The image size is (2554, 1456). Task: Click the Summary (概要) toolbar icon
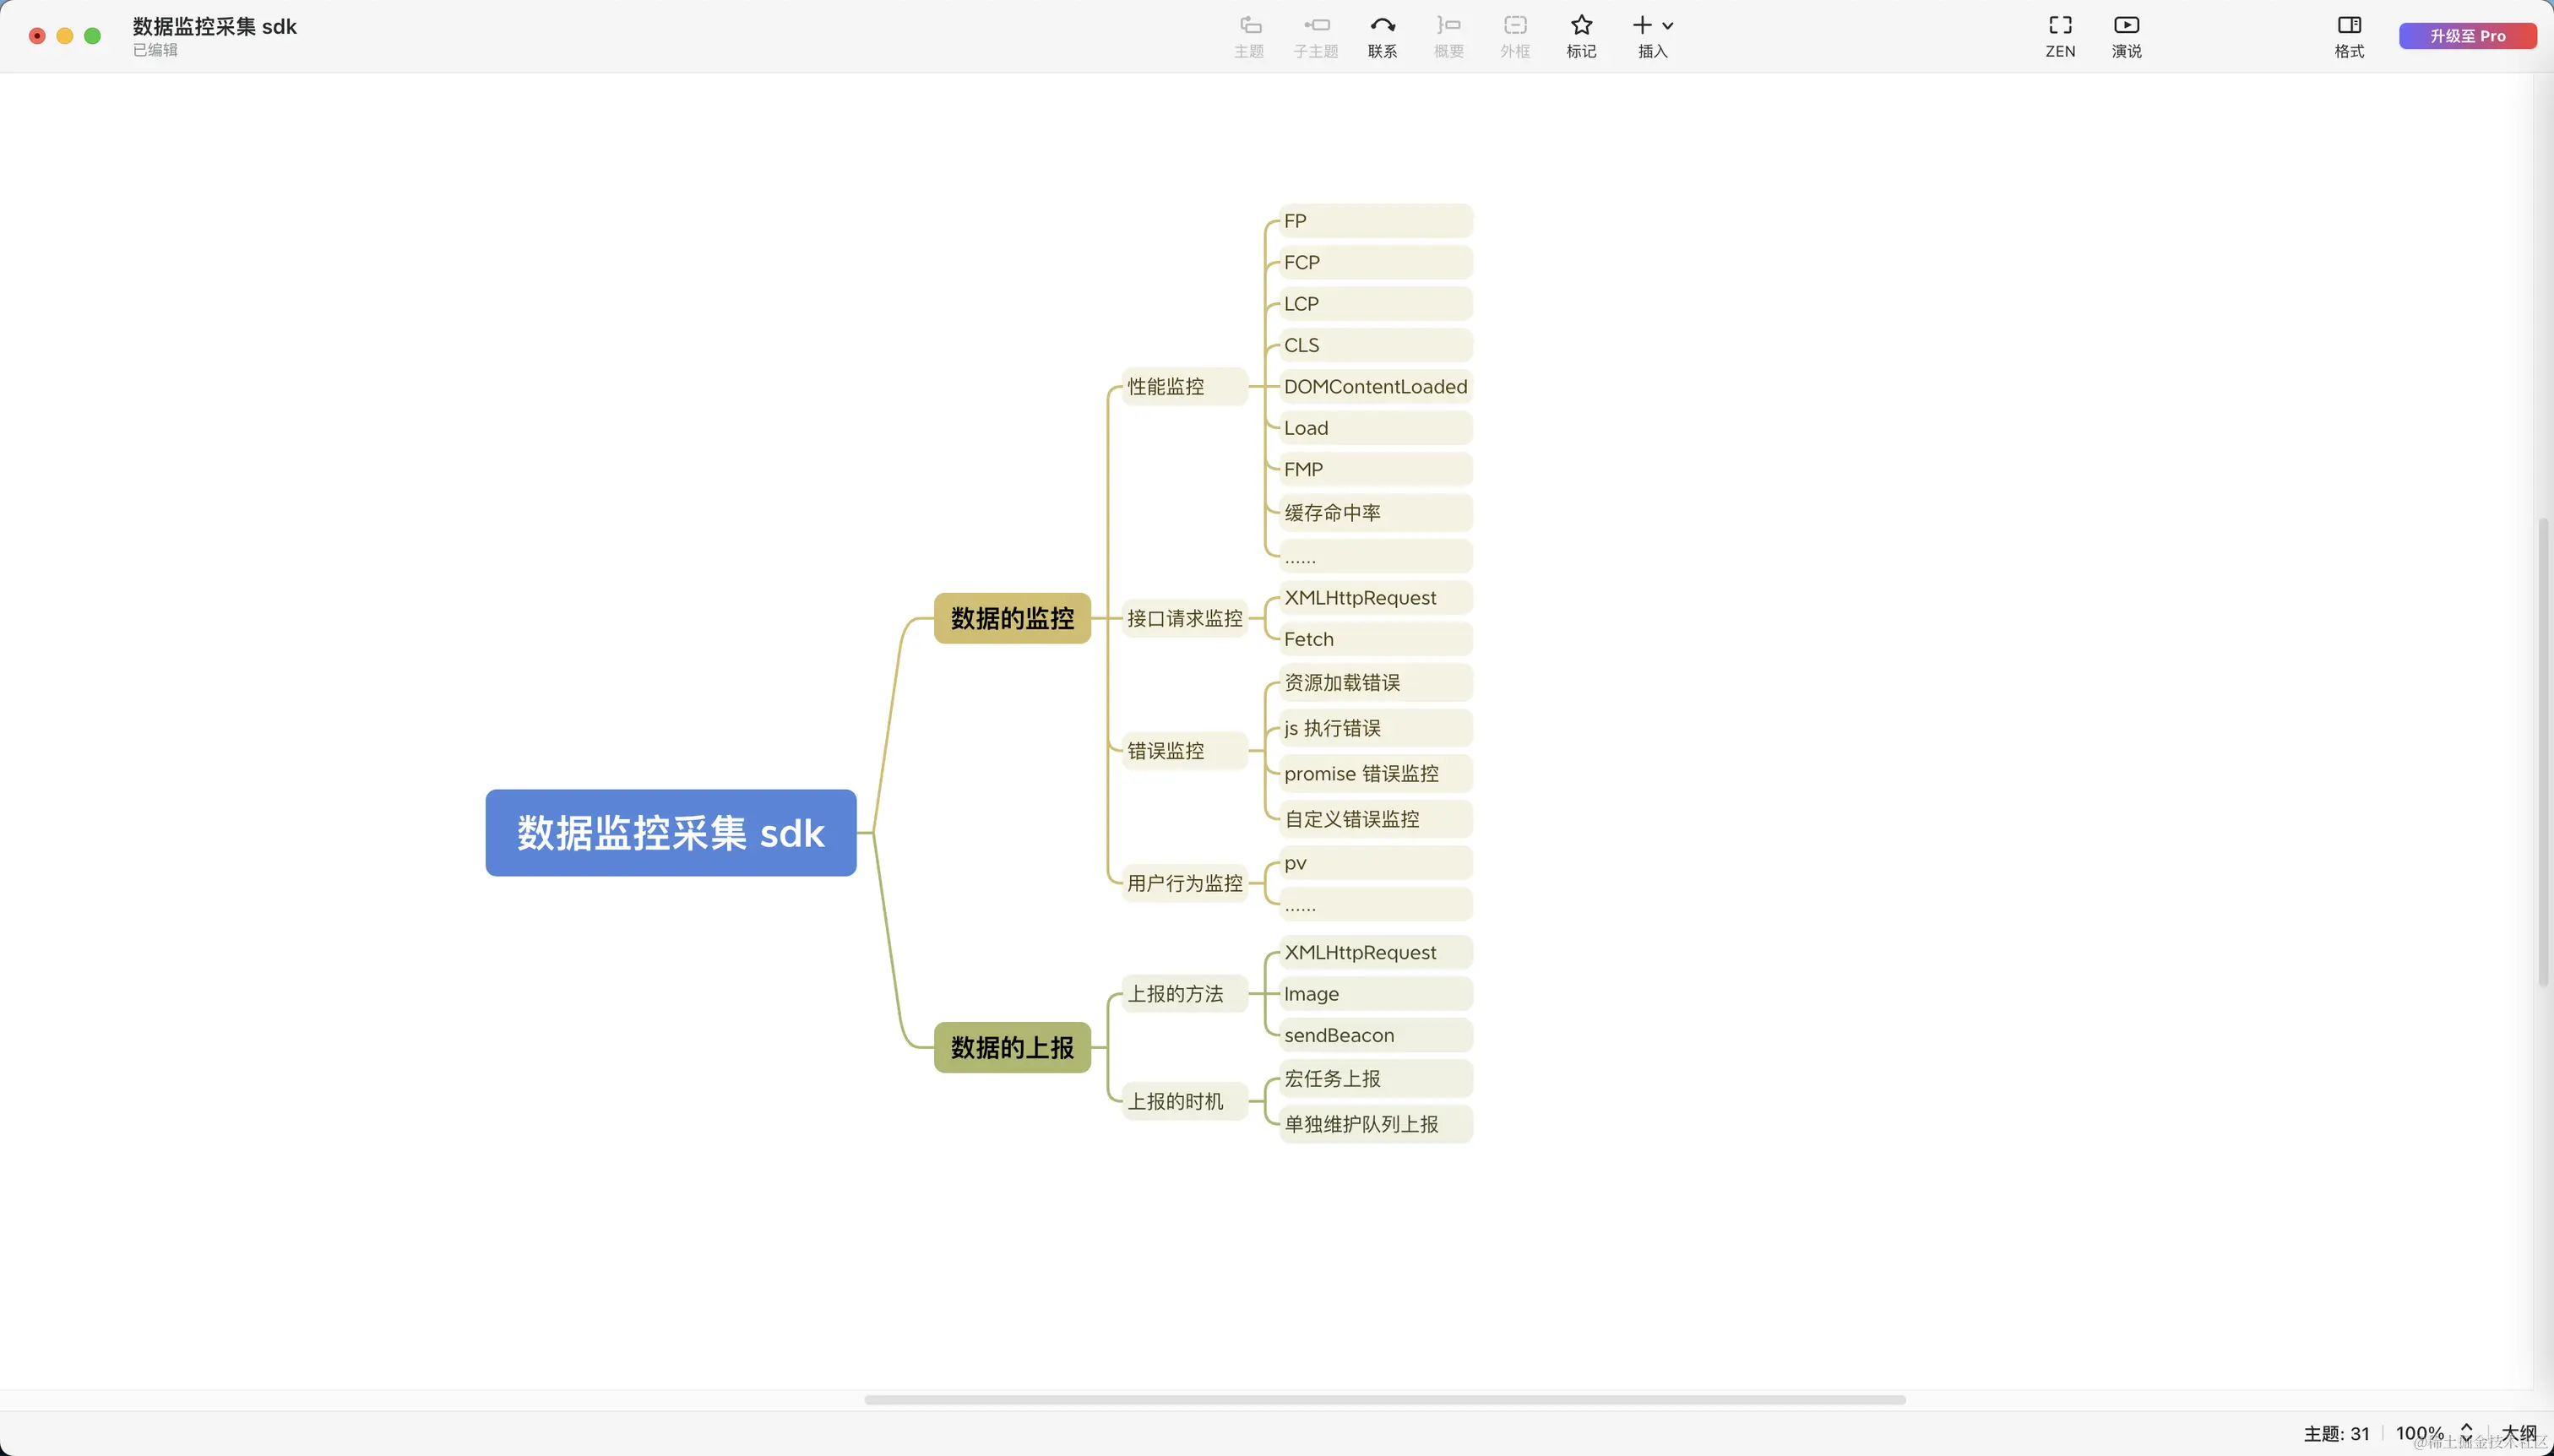click(x=1448, y=27)
